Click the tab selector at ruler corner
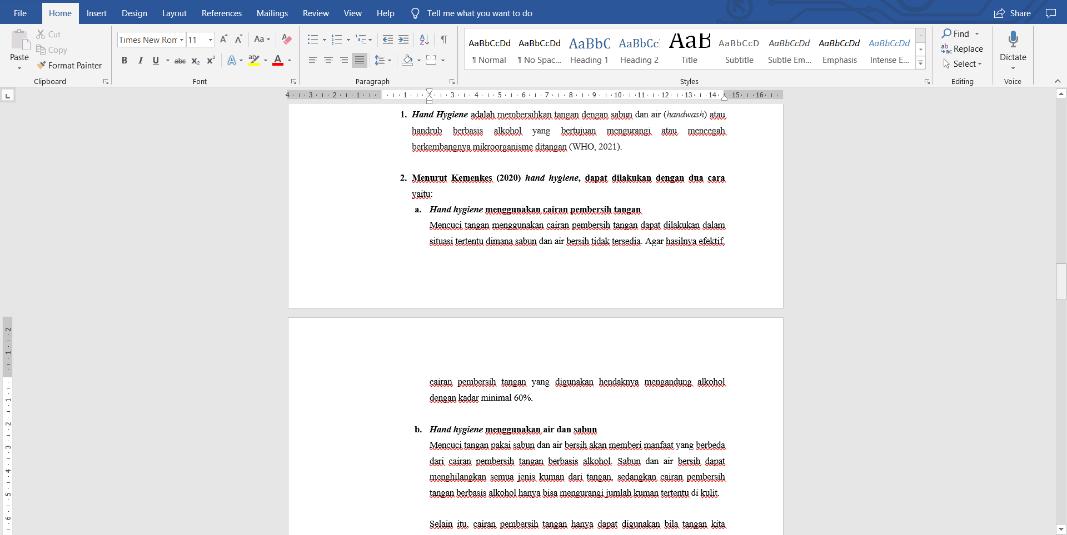 (x=7, y=96)
